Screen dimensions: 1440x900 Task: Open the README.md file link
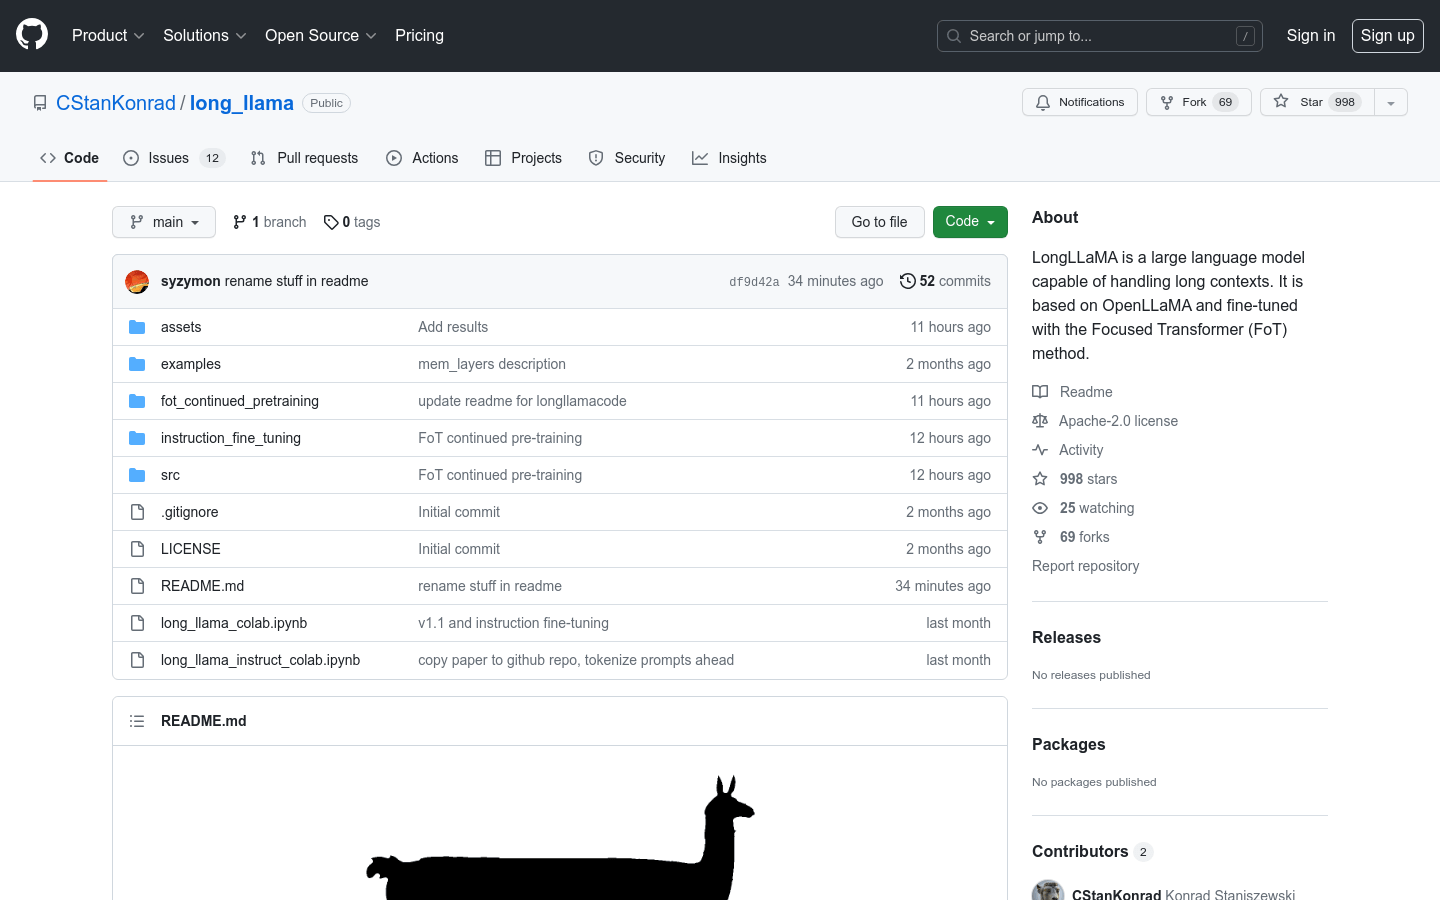[x=202, y=586]
